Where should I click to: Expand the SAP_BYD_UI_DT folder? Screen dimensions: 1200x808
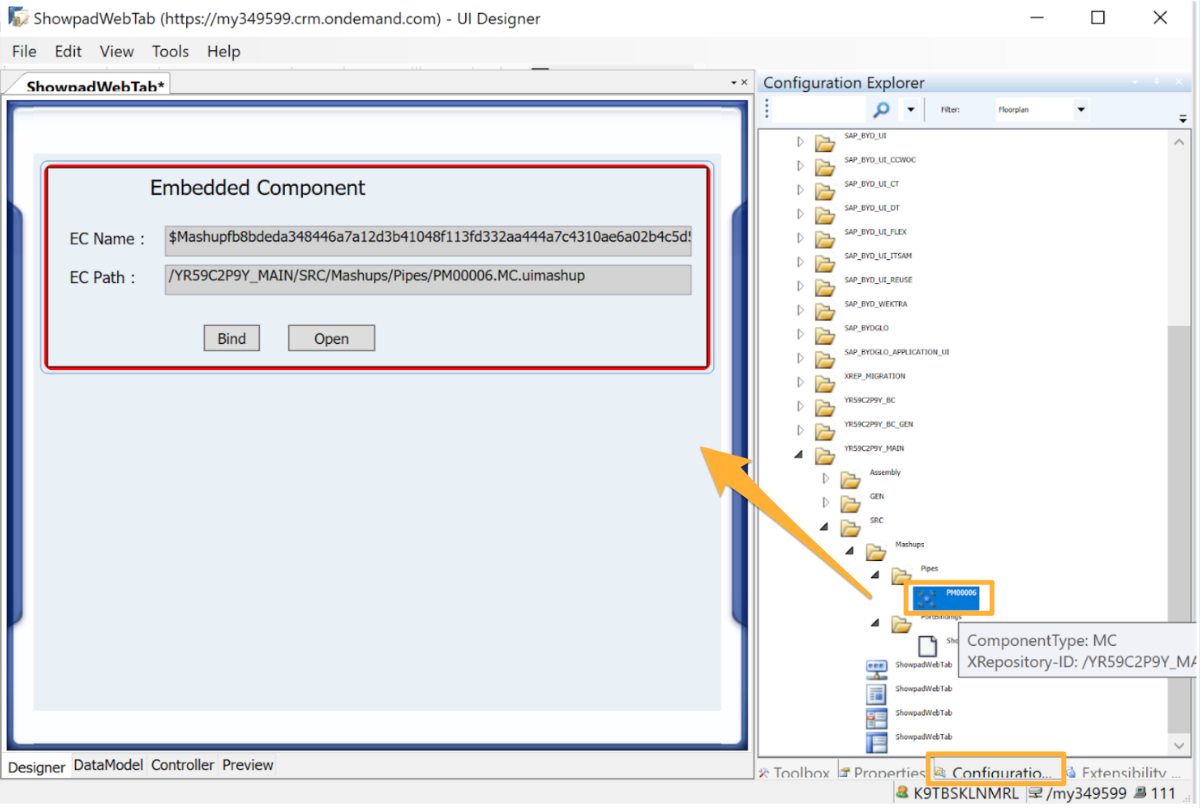[799, 214]
